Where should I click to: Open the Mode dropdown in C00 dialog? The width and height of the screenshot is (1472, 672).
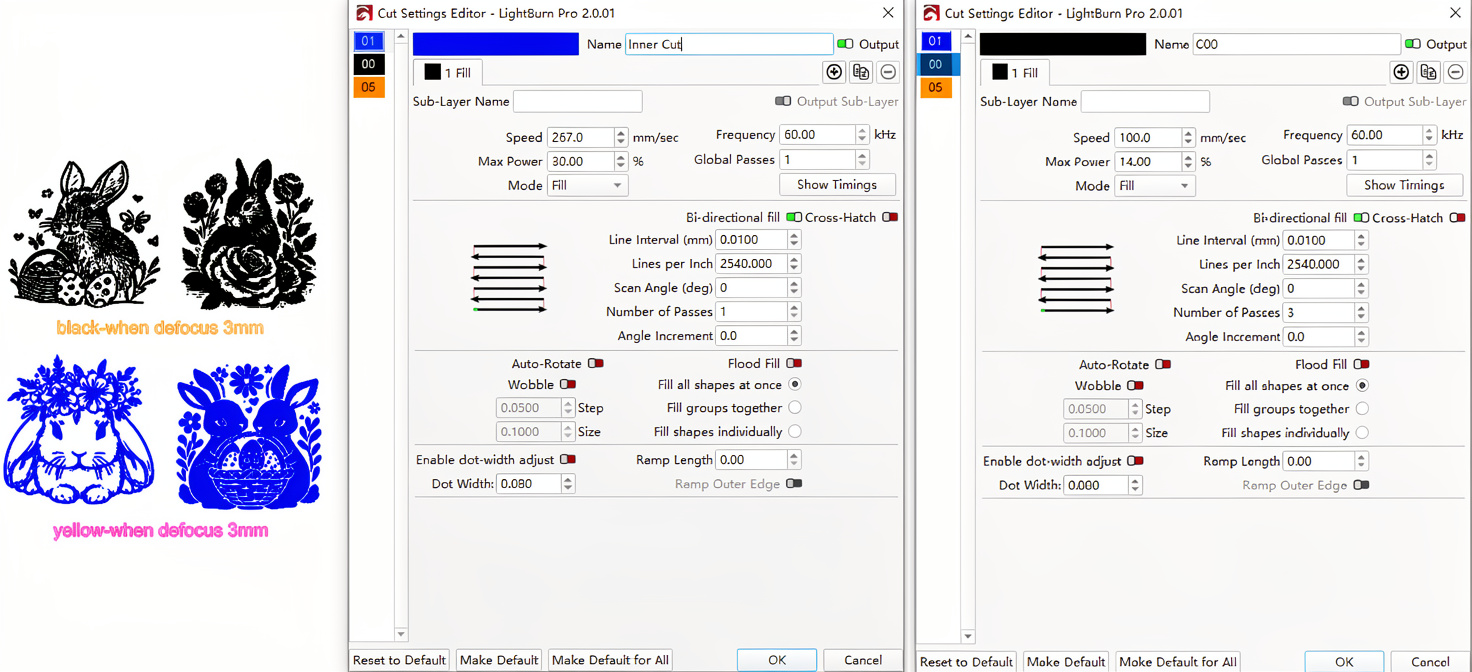(x=1154, y=184)
